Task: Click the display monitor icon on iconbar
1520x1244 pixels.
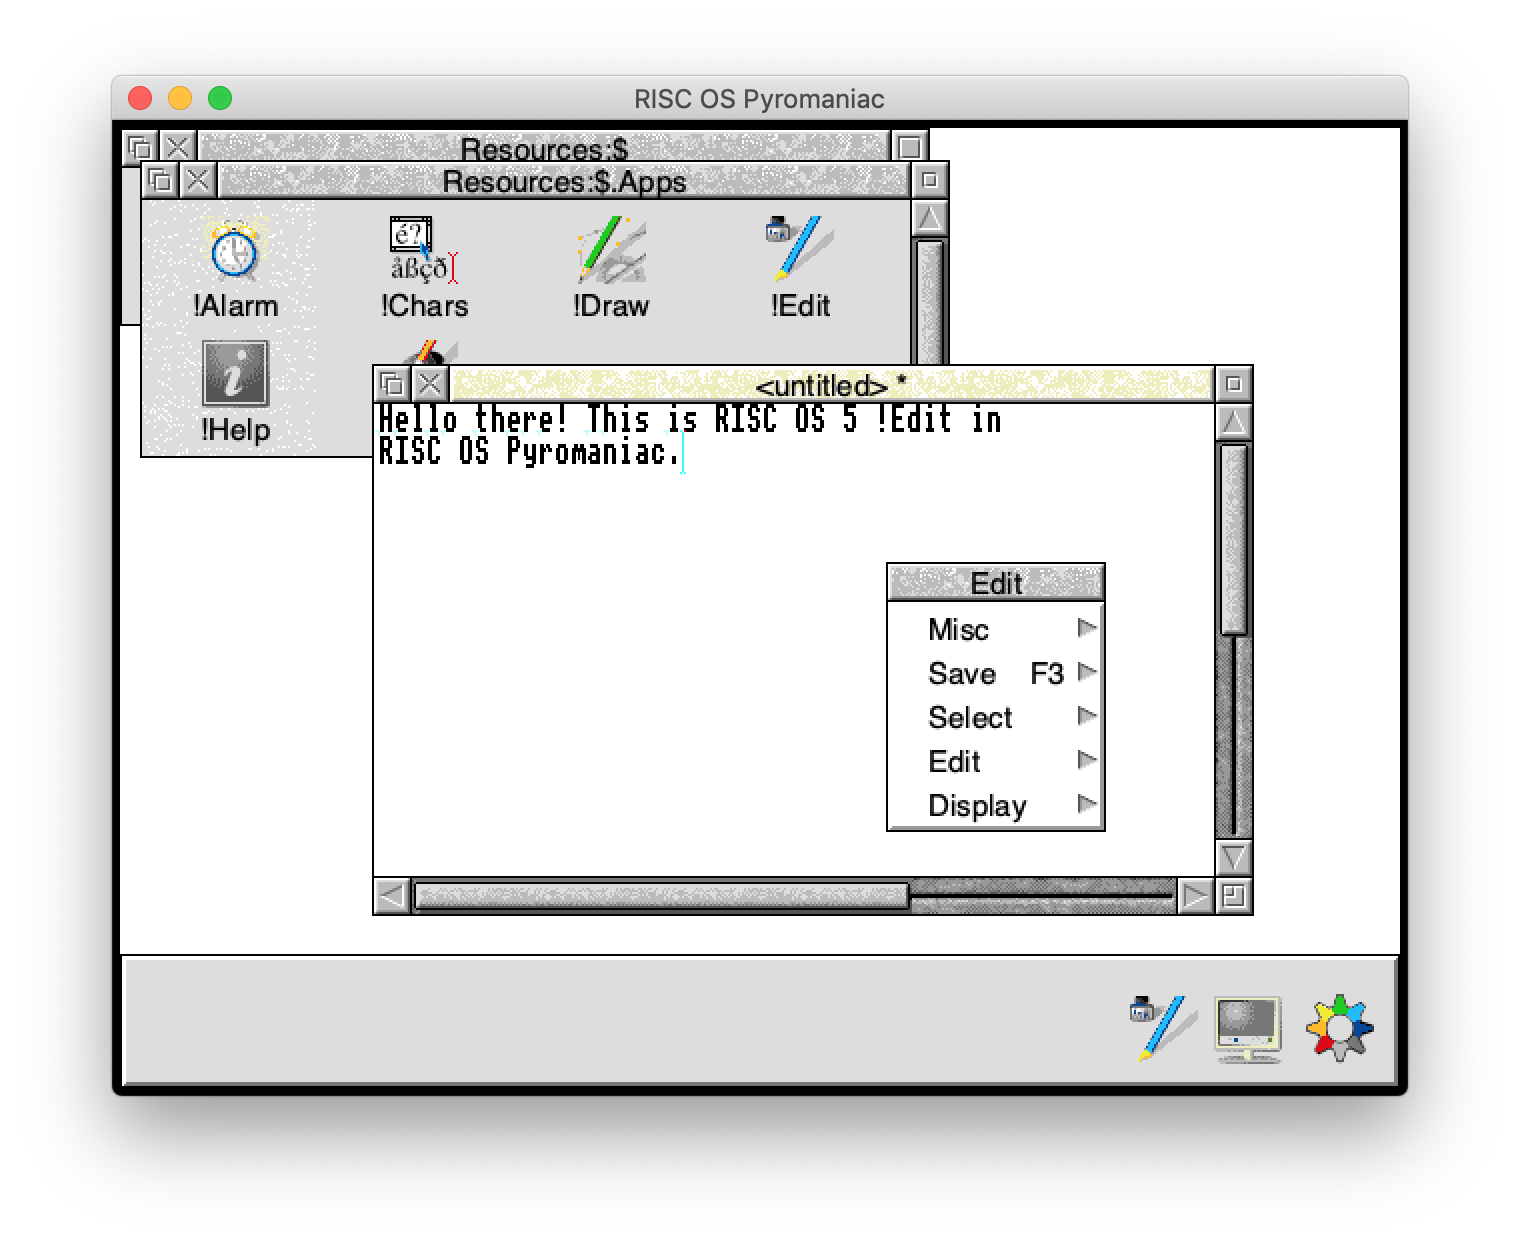Action: pyautogui.click(x=1247, y=1028)
